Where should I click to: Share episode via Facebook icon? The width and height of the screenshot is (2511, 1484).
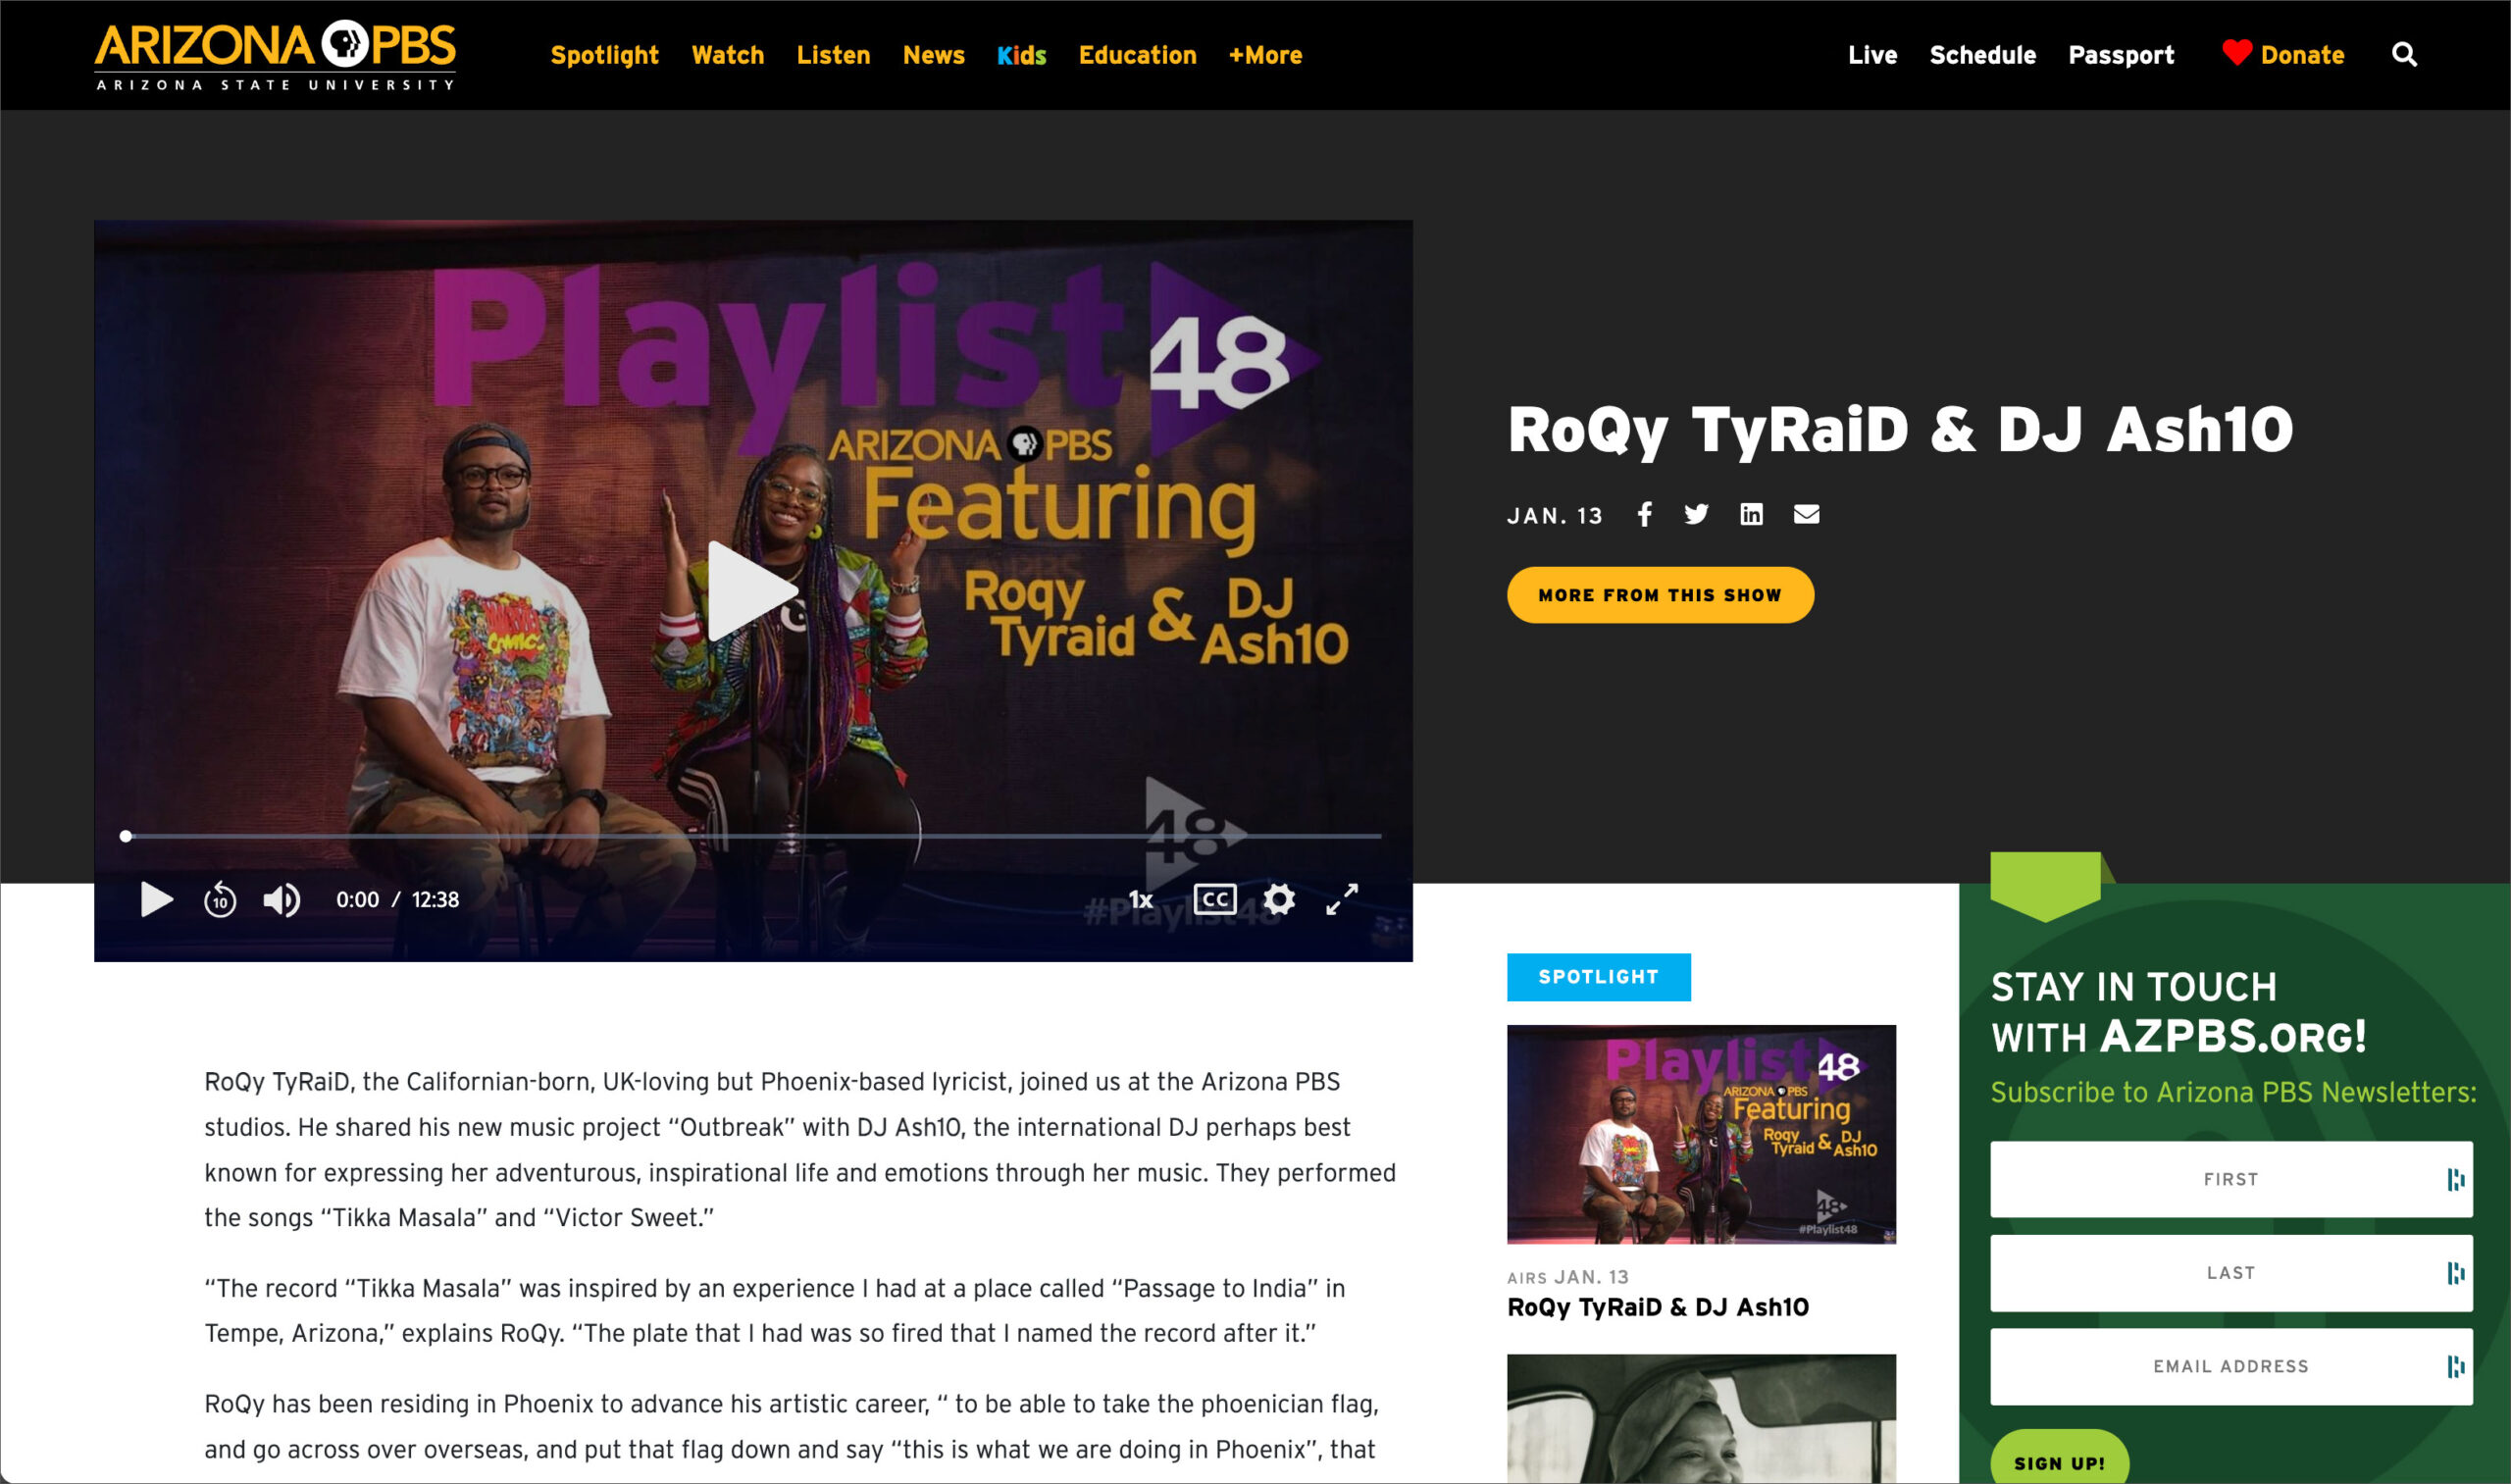coord(1644,514)
